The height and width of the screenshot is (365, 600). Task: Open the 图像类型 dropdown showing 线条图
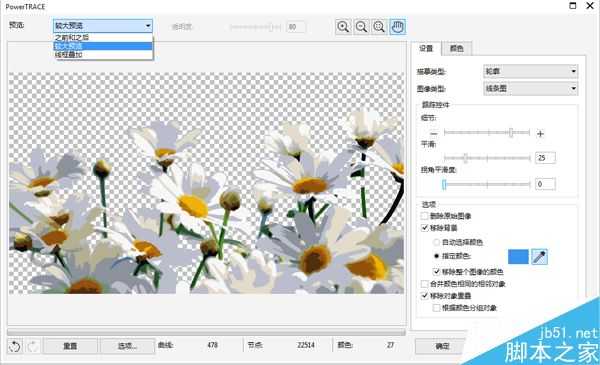point(531,88)
